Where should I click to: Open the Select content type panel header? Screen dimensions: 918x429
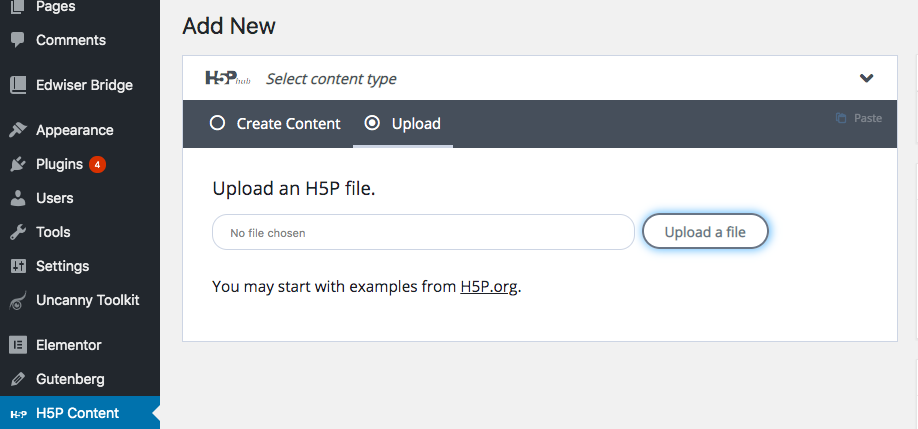click(x=540, y=78)
